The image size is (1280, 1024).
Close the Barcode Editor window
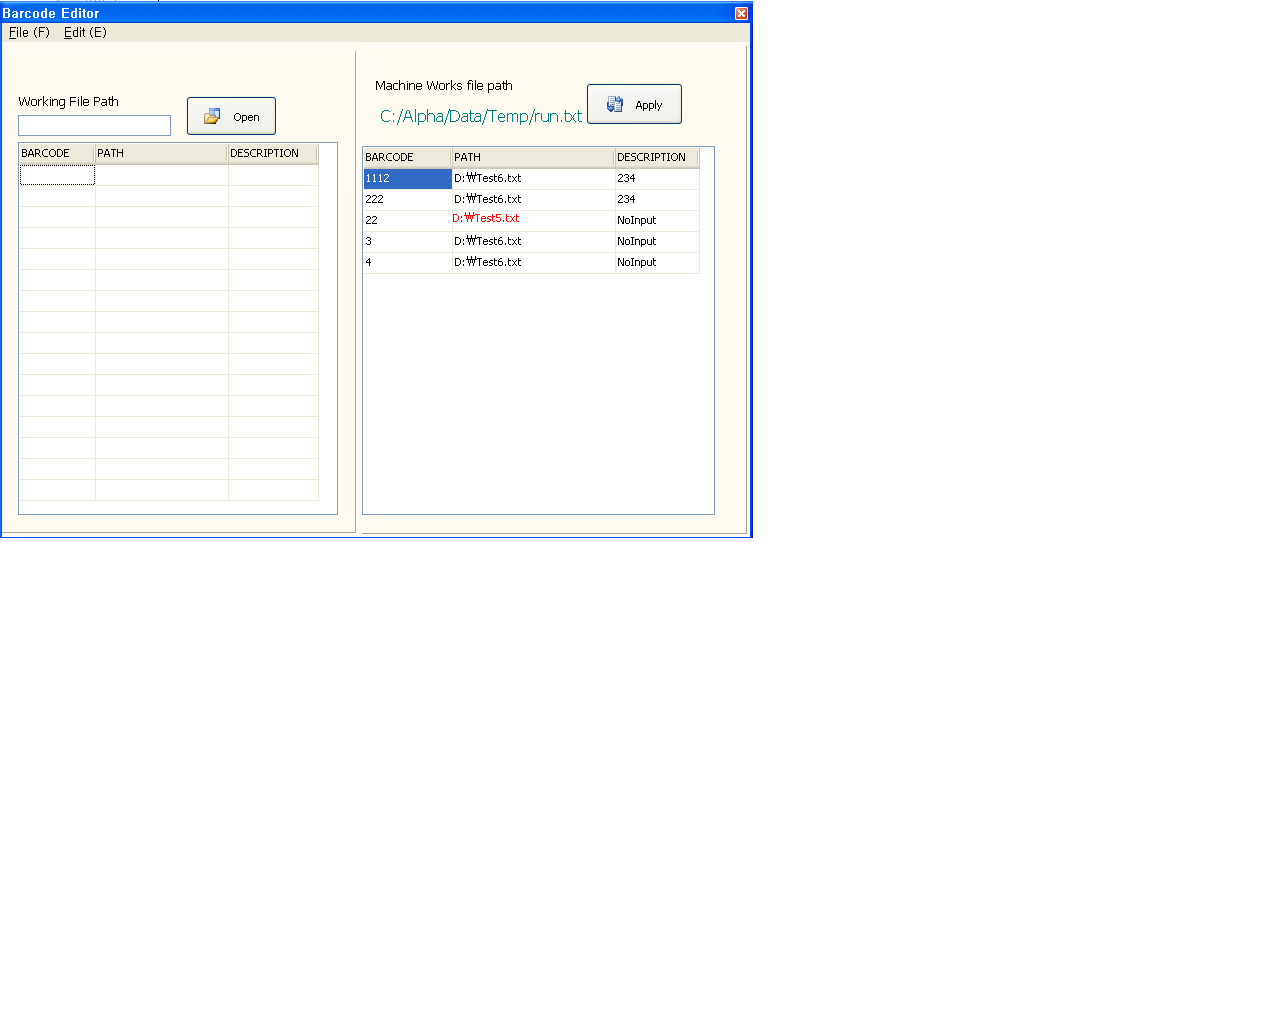pos(741,13)
